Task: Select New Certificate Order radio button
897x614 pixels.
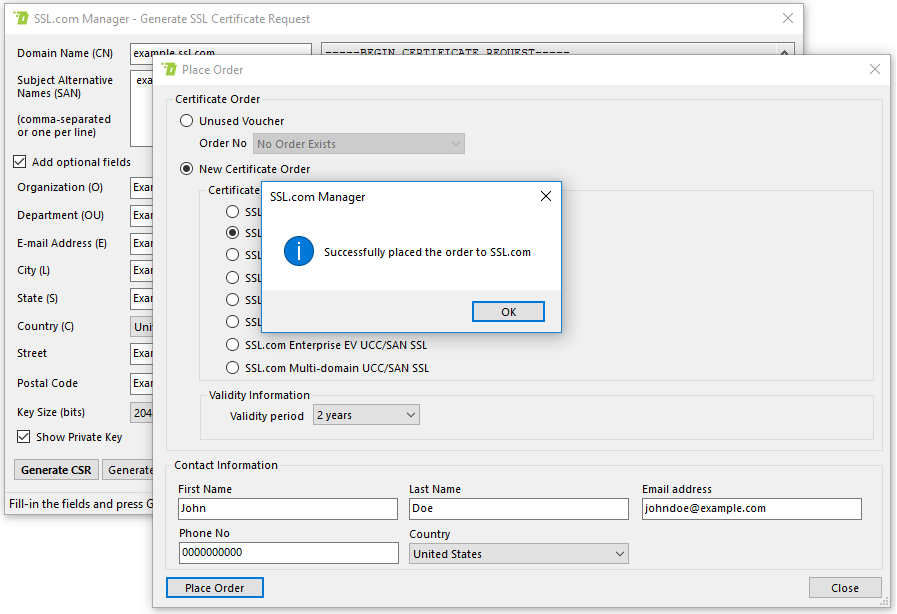Action: [186, 169]
